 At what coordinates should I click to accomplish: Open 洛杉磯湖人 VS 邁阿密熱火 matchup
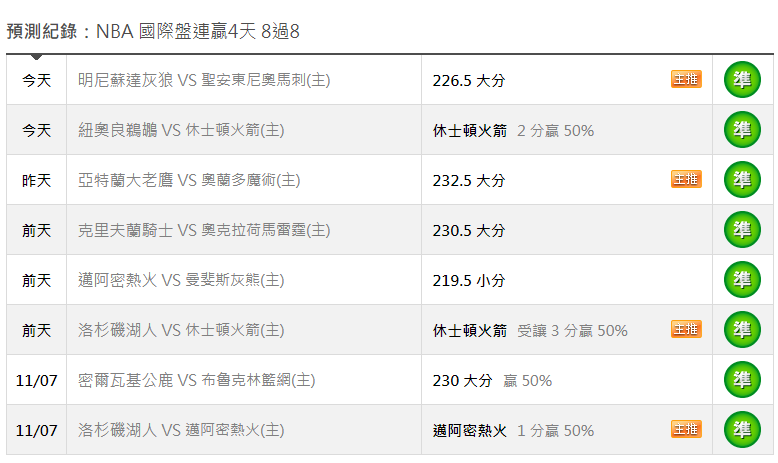(x=181, y=430)
